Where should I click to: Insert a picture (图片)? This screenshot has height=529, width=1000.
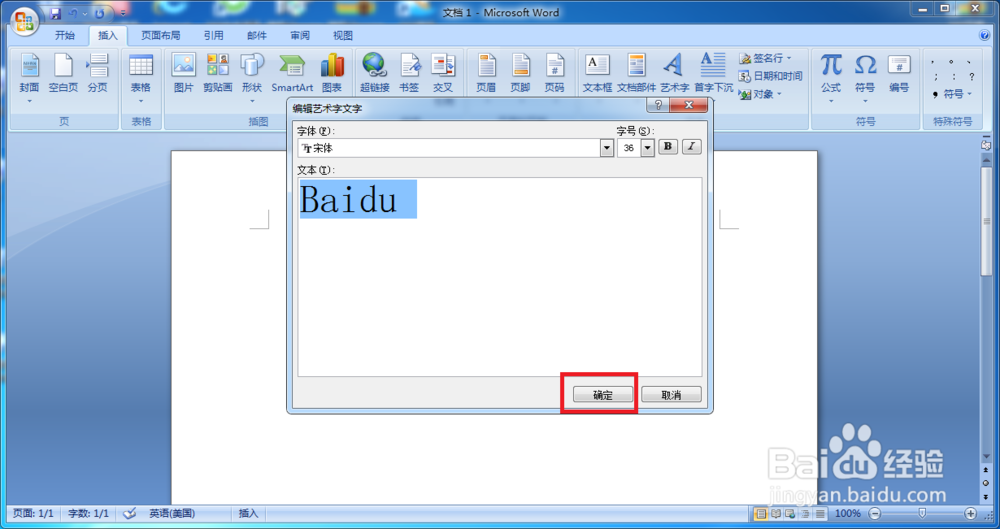[x=184, y=73]
